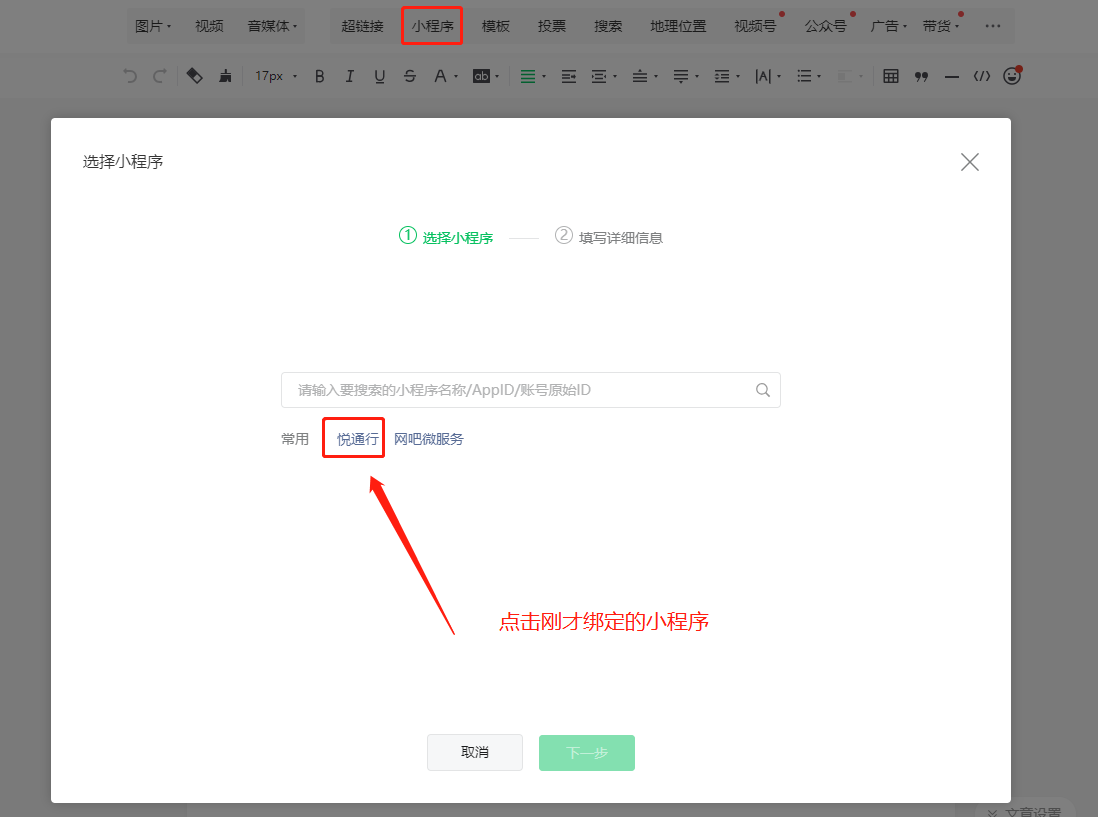
Task: Choose the 悦通行 mini program
Action: [x=358, y=439]
